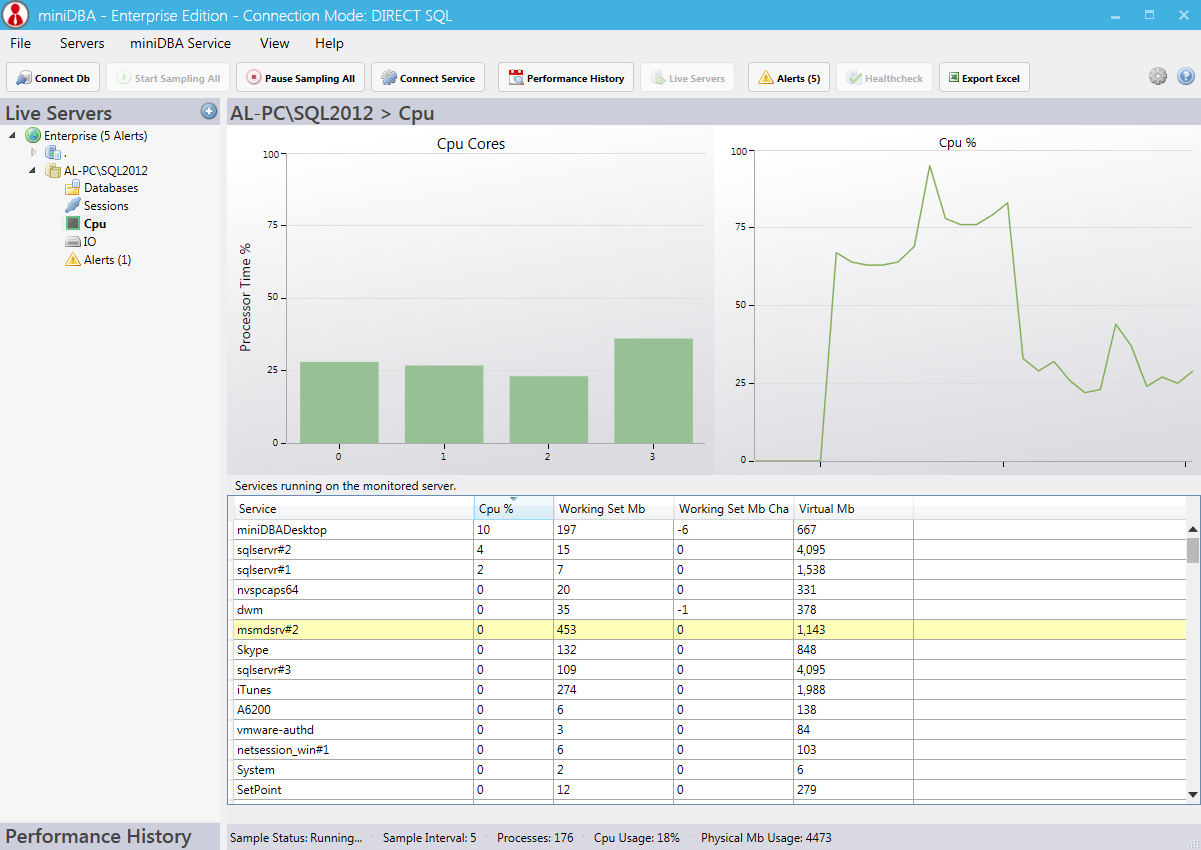
Task: Collapse the Enterprise tree node
Action: [12, 135]
